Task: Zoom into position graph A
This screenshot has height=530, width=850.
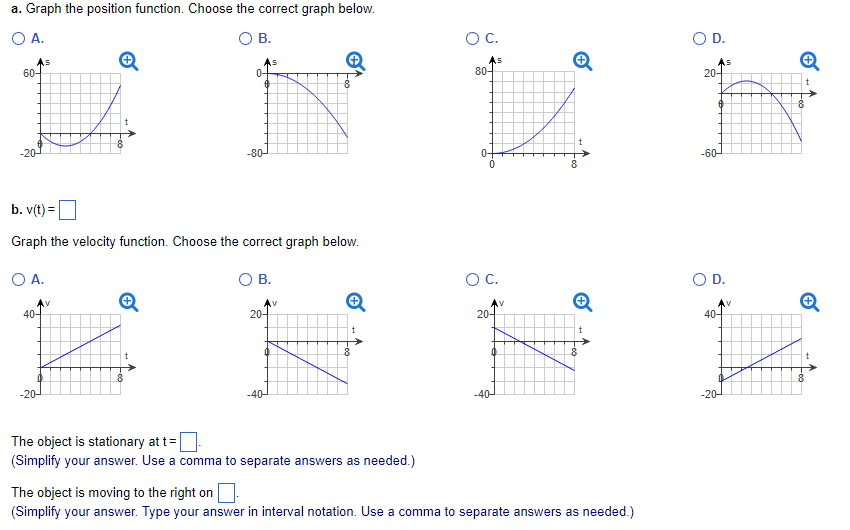Action: pyautogui.click(x=126, y=62)
